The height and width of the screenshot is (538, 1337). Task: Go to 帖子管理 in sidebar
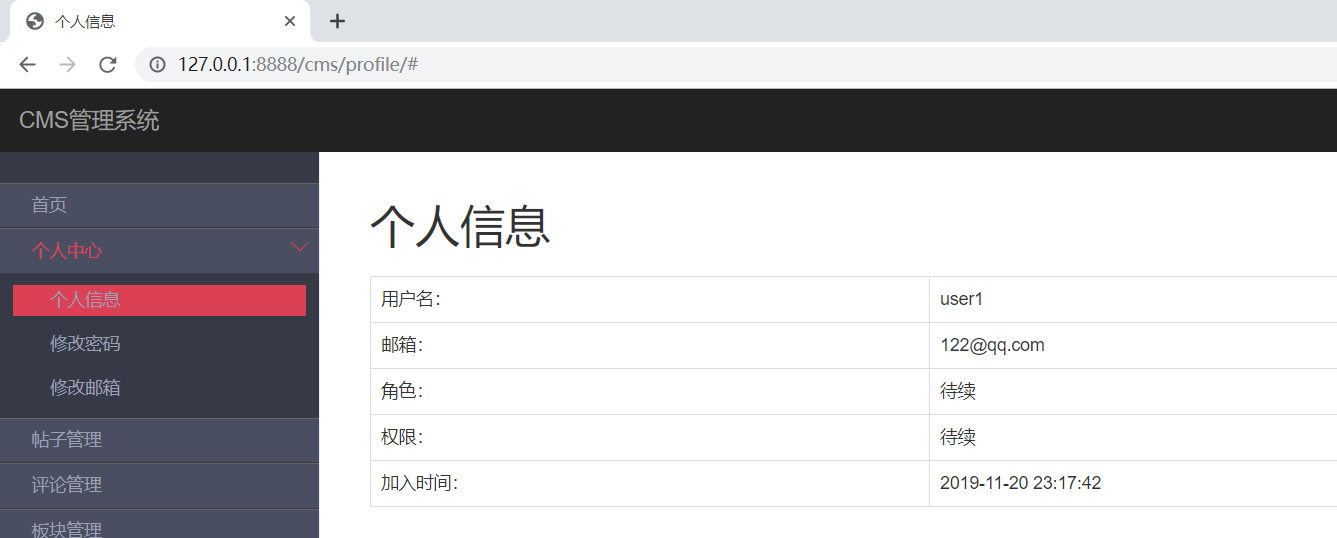coord(159,440)
